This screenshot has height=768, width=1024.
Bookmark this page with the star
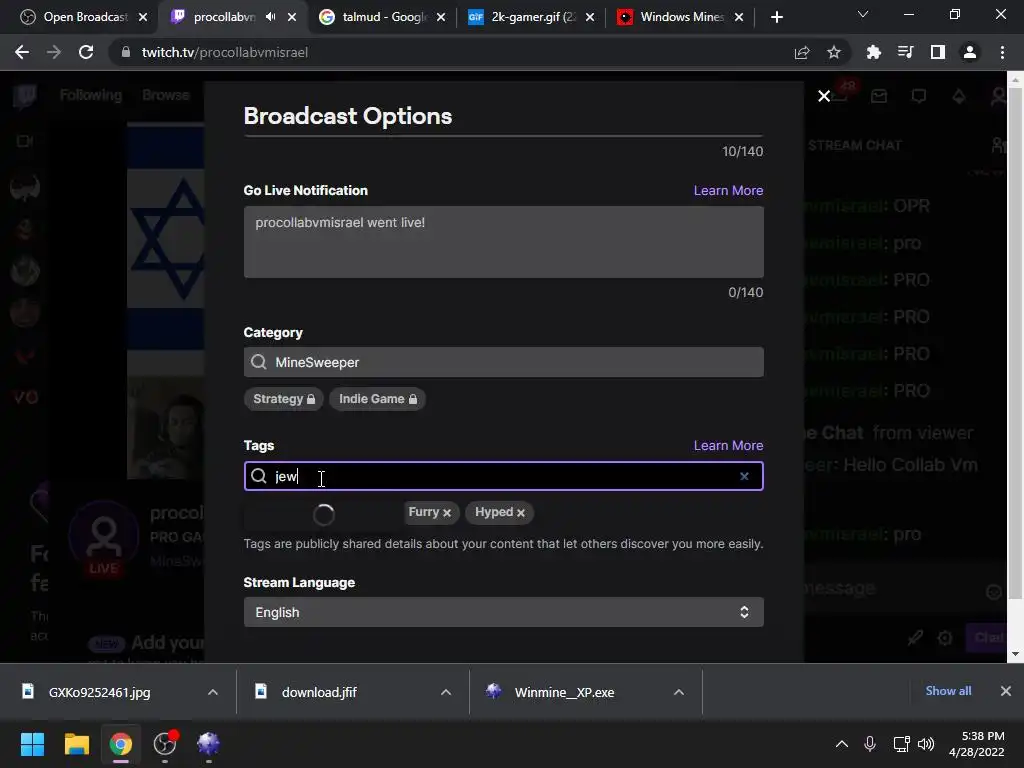[x=834, y=52]
